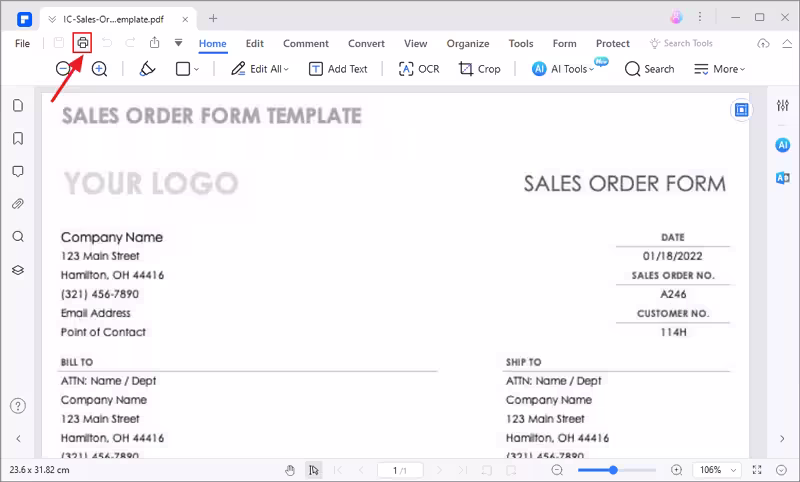Activate the select cursor tool
The height and width of the screenshot is (482, 800).
(x=314, y=470)
